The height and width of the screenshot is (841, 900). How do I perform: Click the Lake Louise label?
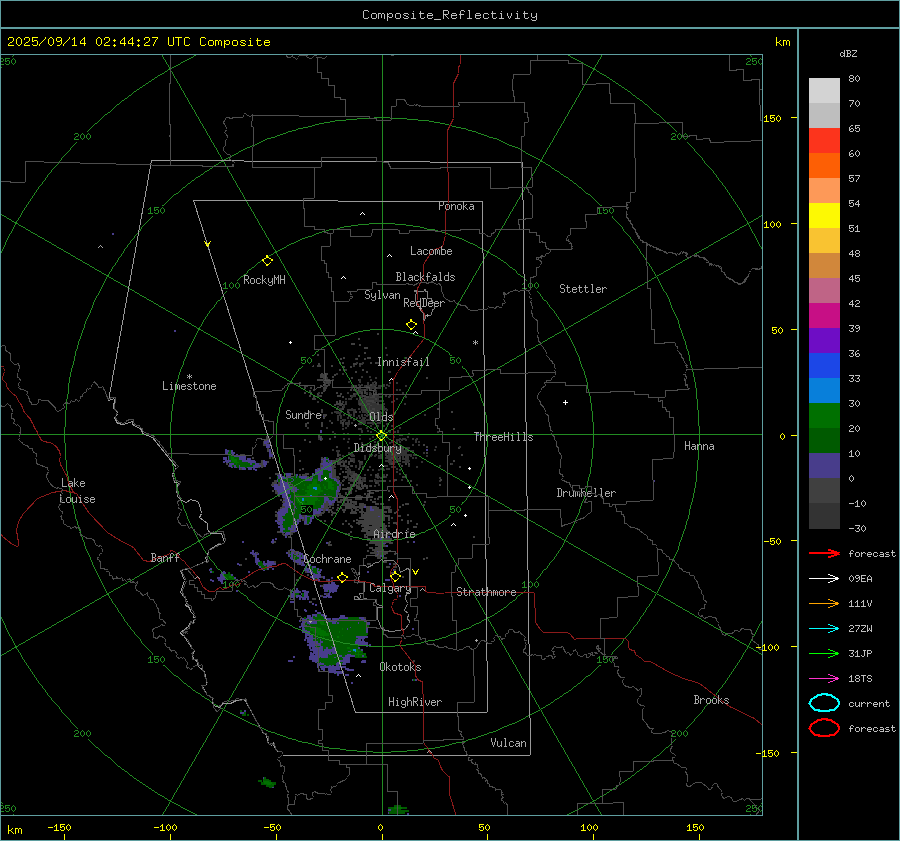point(77,491)
